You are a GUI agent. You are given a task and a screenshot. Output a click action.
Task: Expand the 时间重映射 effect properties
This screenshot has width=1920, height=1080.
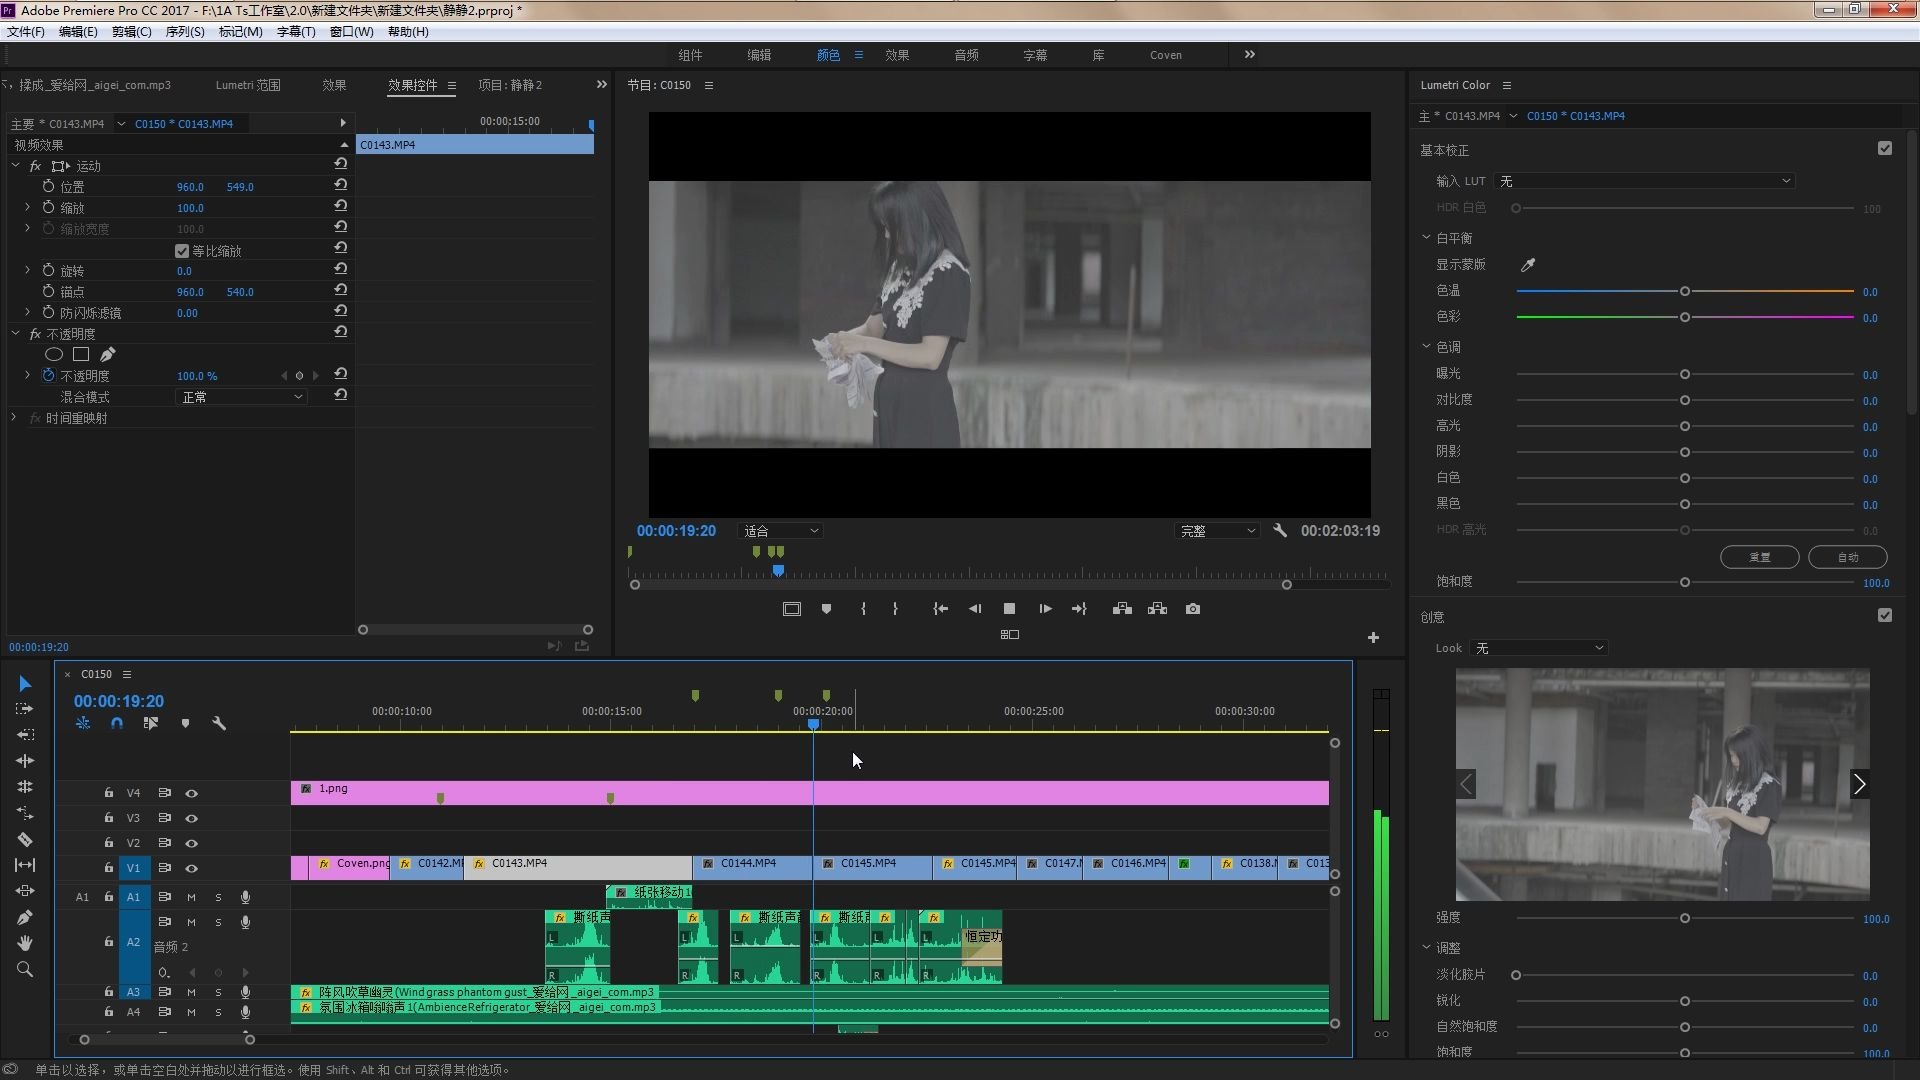tap(14, 418)
